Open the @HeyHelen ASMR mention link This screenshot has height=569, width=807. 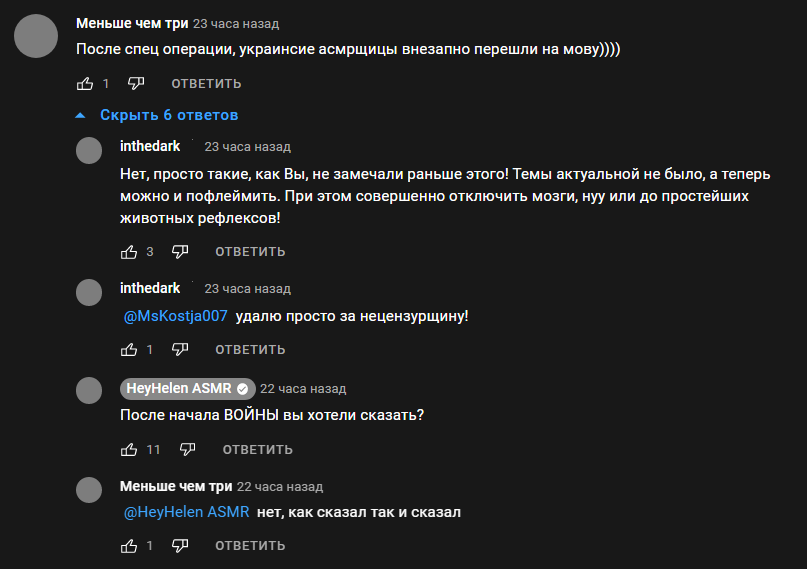(x=186, y=512)
